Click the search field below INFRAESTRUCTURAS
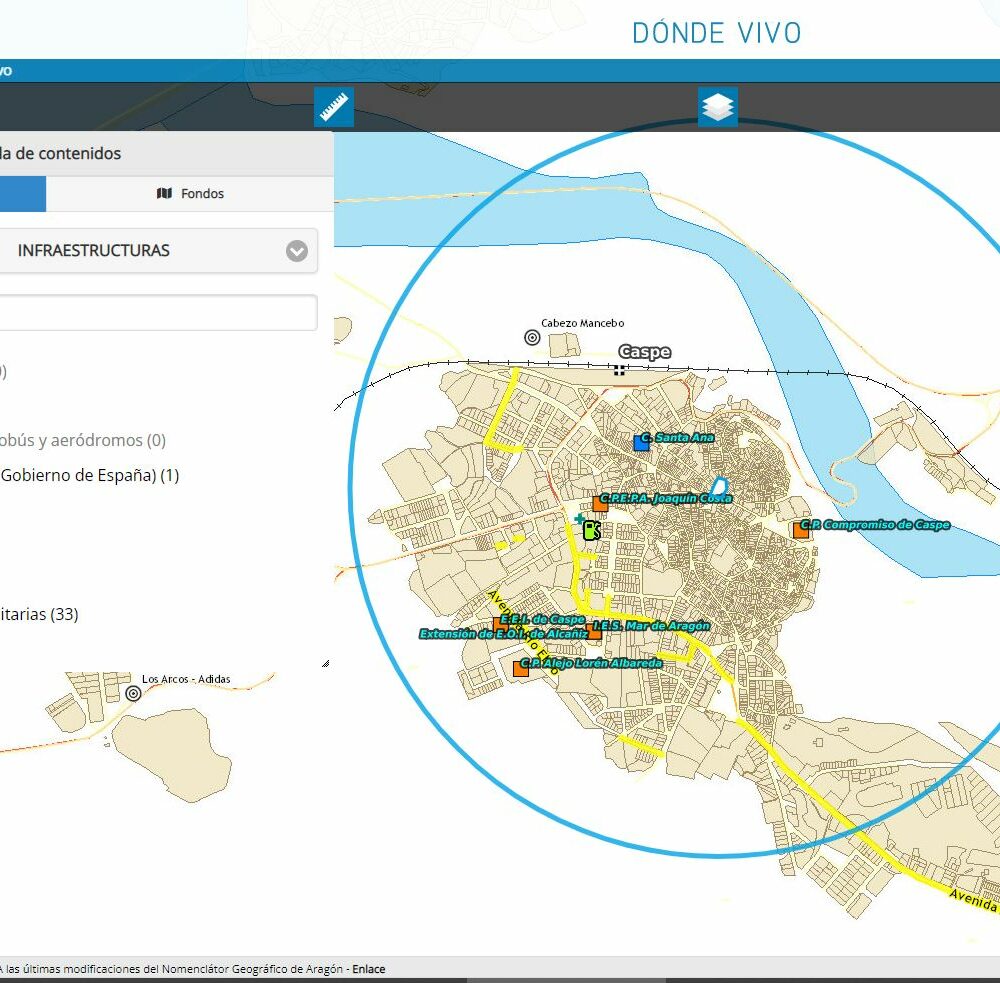Screen dimensions: 1000x983 (158, 313)
